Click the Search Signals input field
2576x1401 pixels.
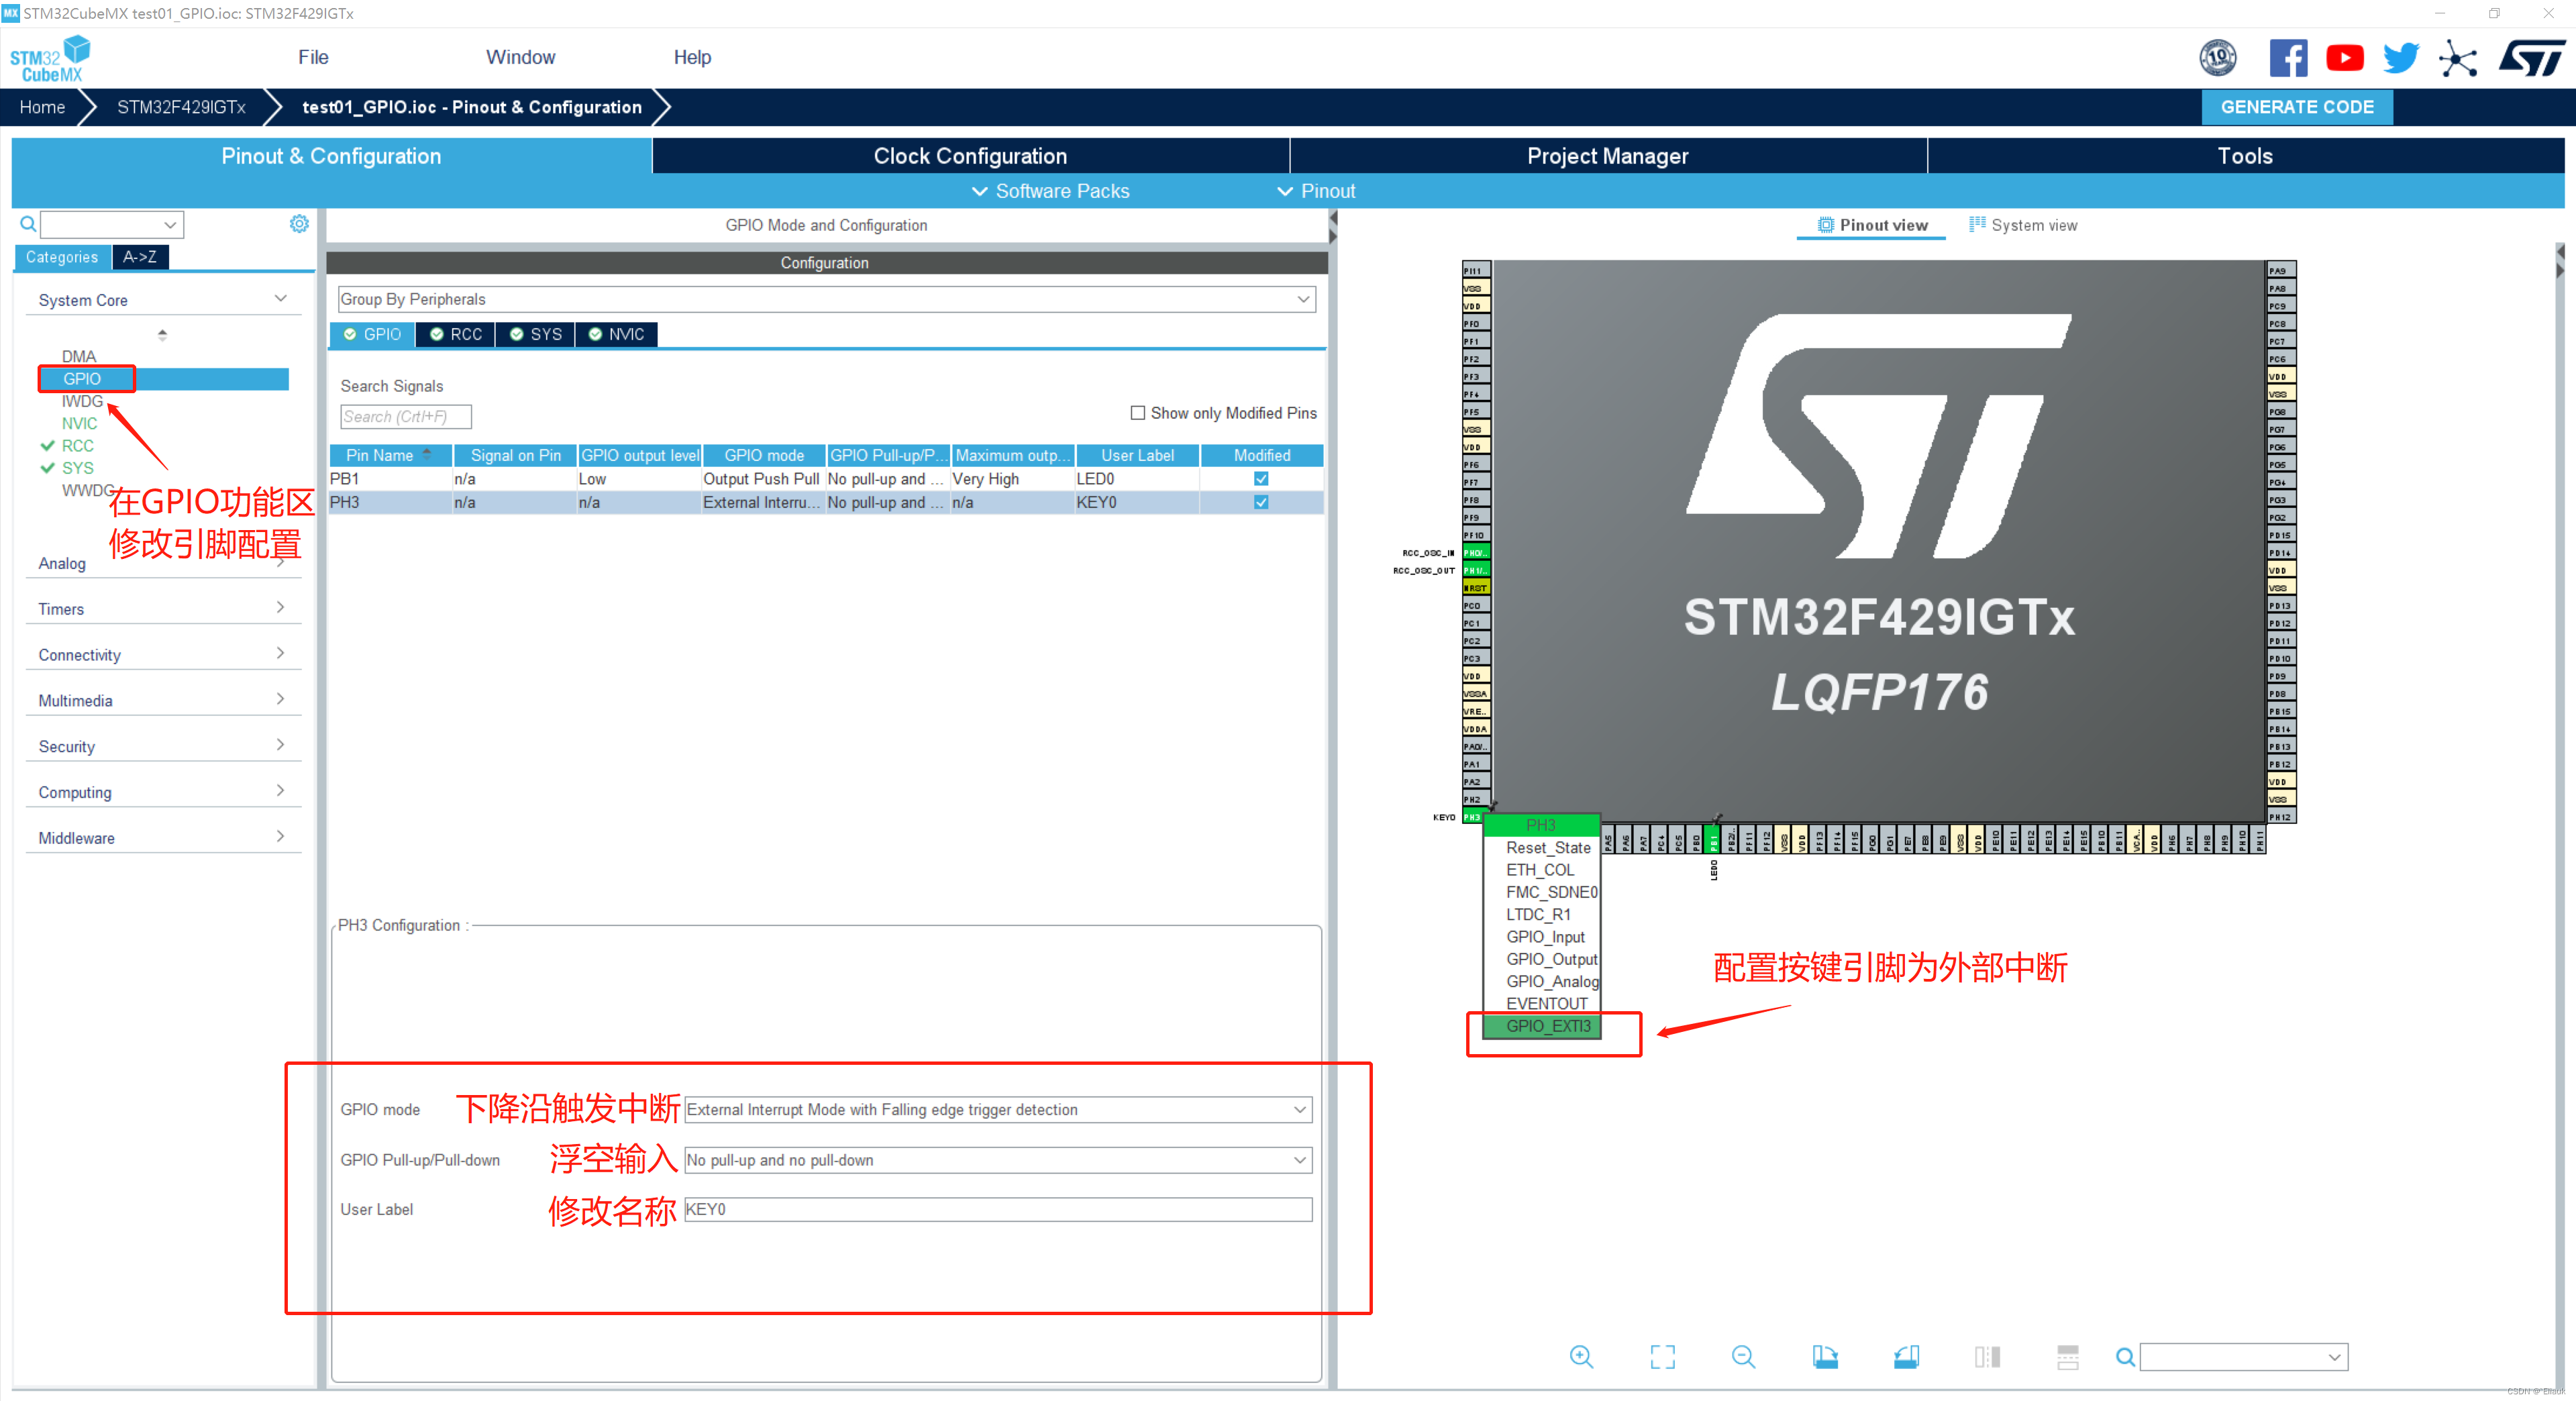[405, 416]
